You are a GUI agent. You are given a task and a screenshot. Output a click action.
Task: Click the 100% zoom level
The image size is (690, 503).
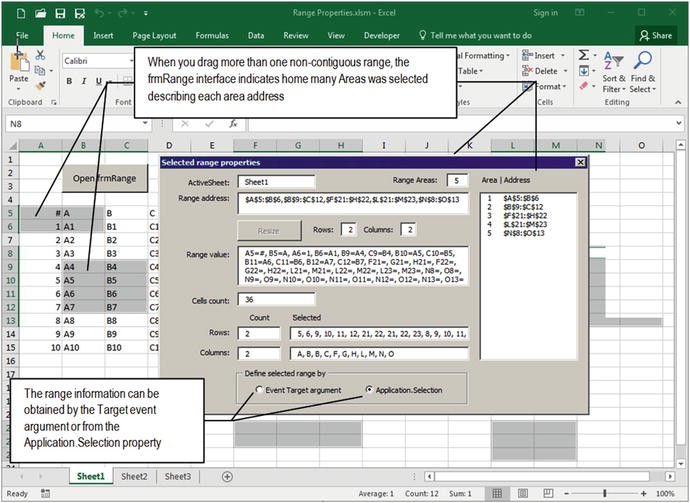665,493
